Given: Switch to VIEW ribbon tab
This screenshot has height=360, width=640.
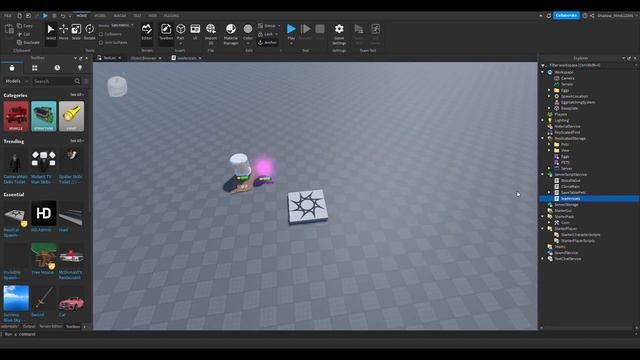Looking at the screenshot, I should (152, 16).
